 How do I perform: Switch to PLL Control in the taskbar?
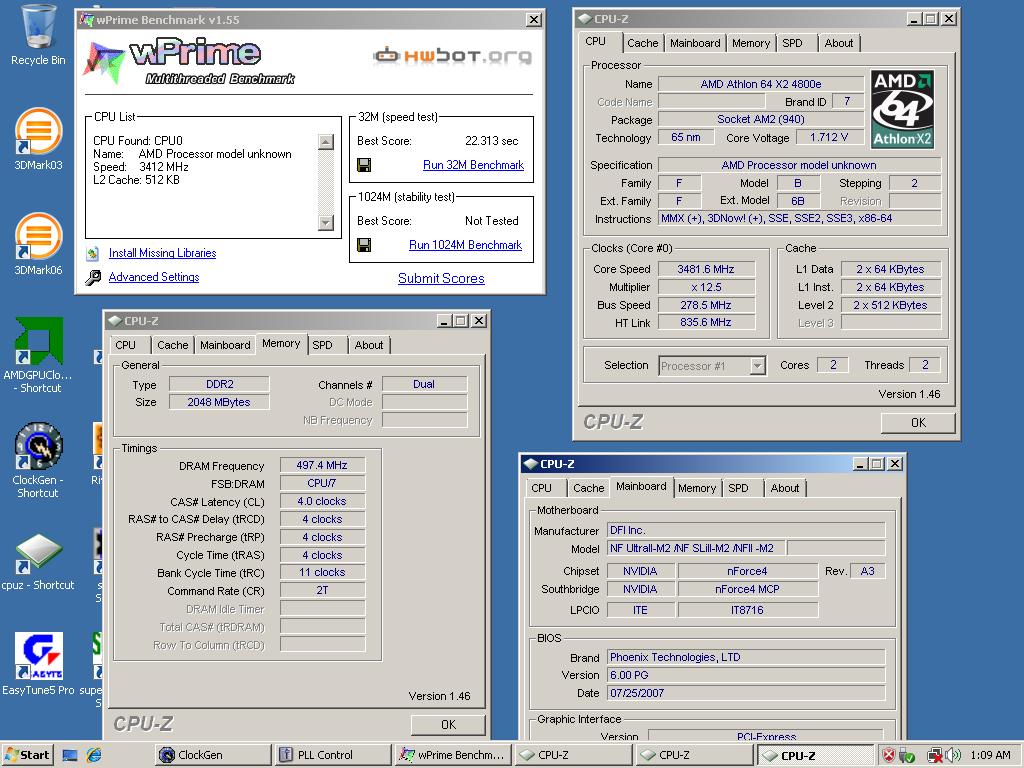point(333,755)
